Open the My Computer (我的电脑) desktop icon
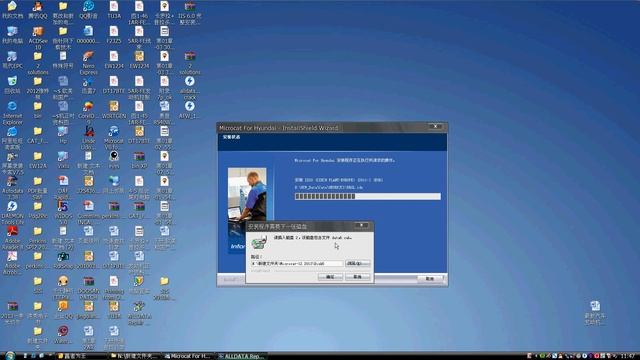This screenshot has width=640, height=360. point(12,35)
